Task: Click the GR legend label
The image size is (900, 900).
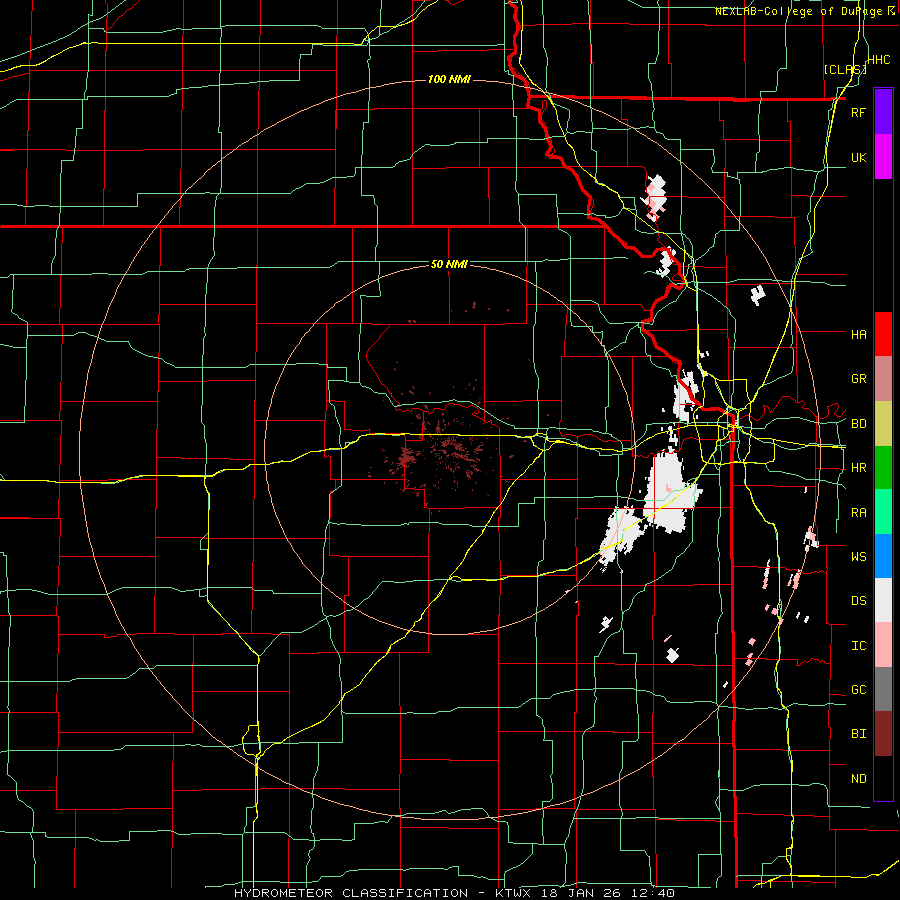Action: click(x=858, y=379)
